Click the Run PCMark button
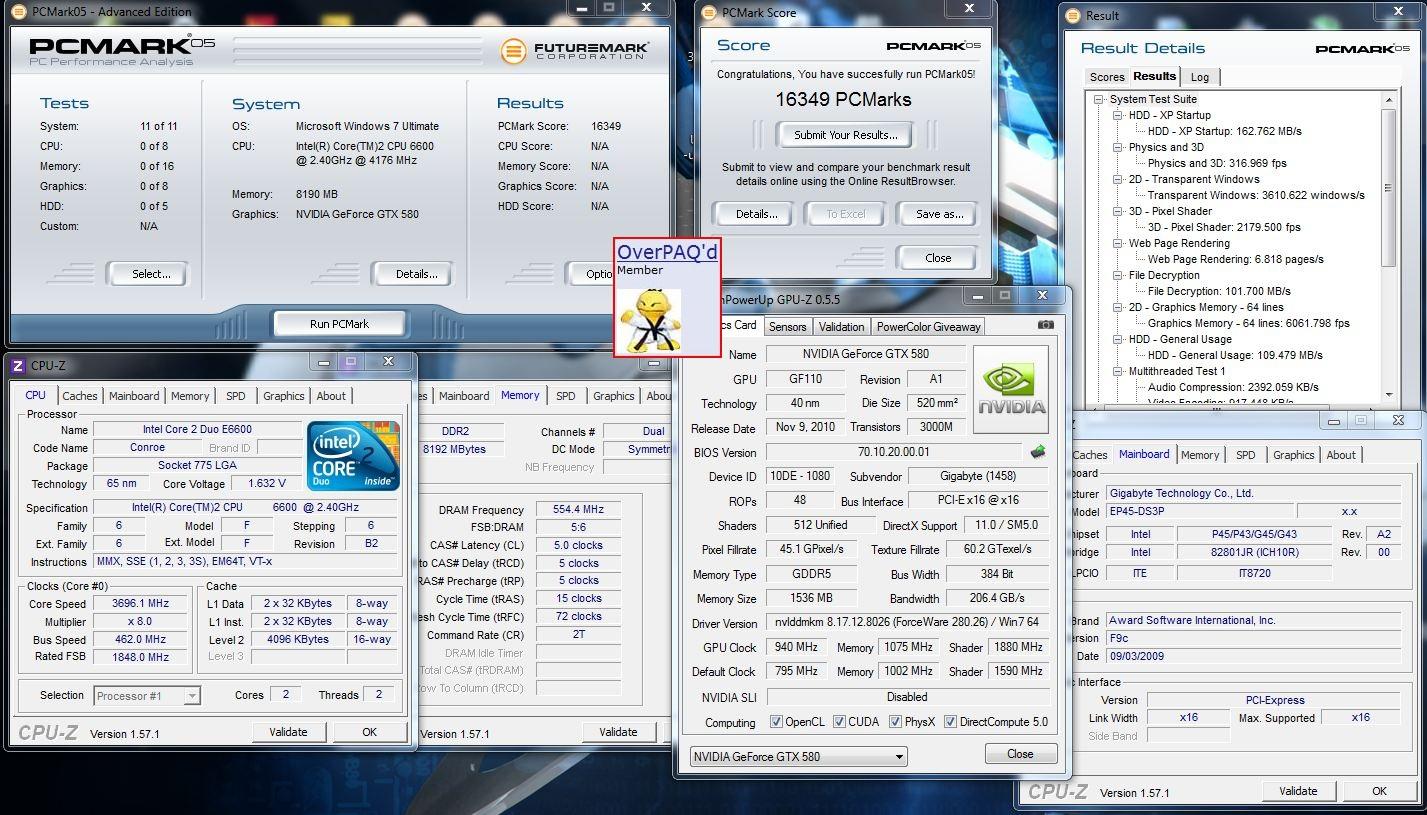The height and width of the screenshot is (815, 1427). [339, 324]
